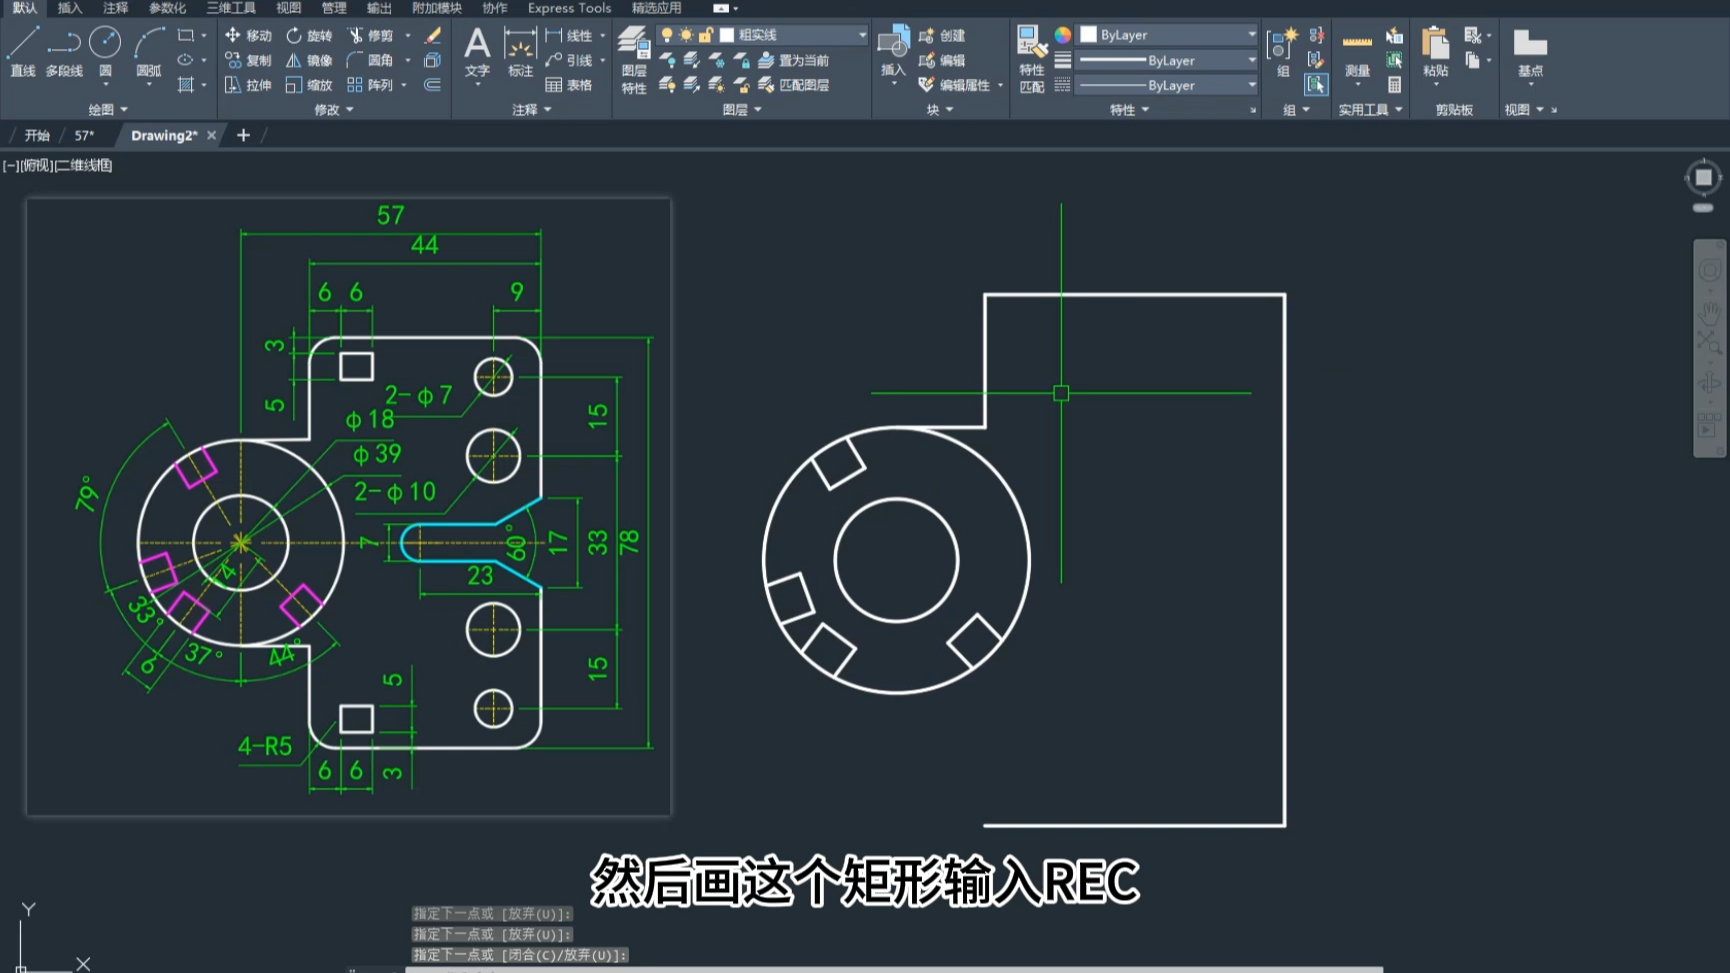This screenshot has width=1730, height=973.
Task: Activate the Trim (修剪) tool
Action: coord(370,35)
